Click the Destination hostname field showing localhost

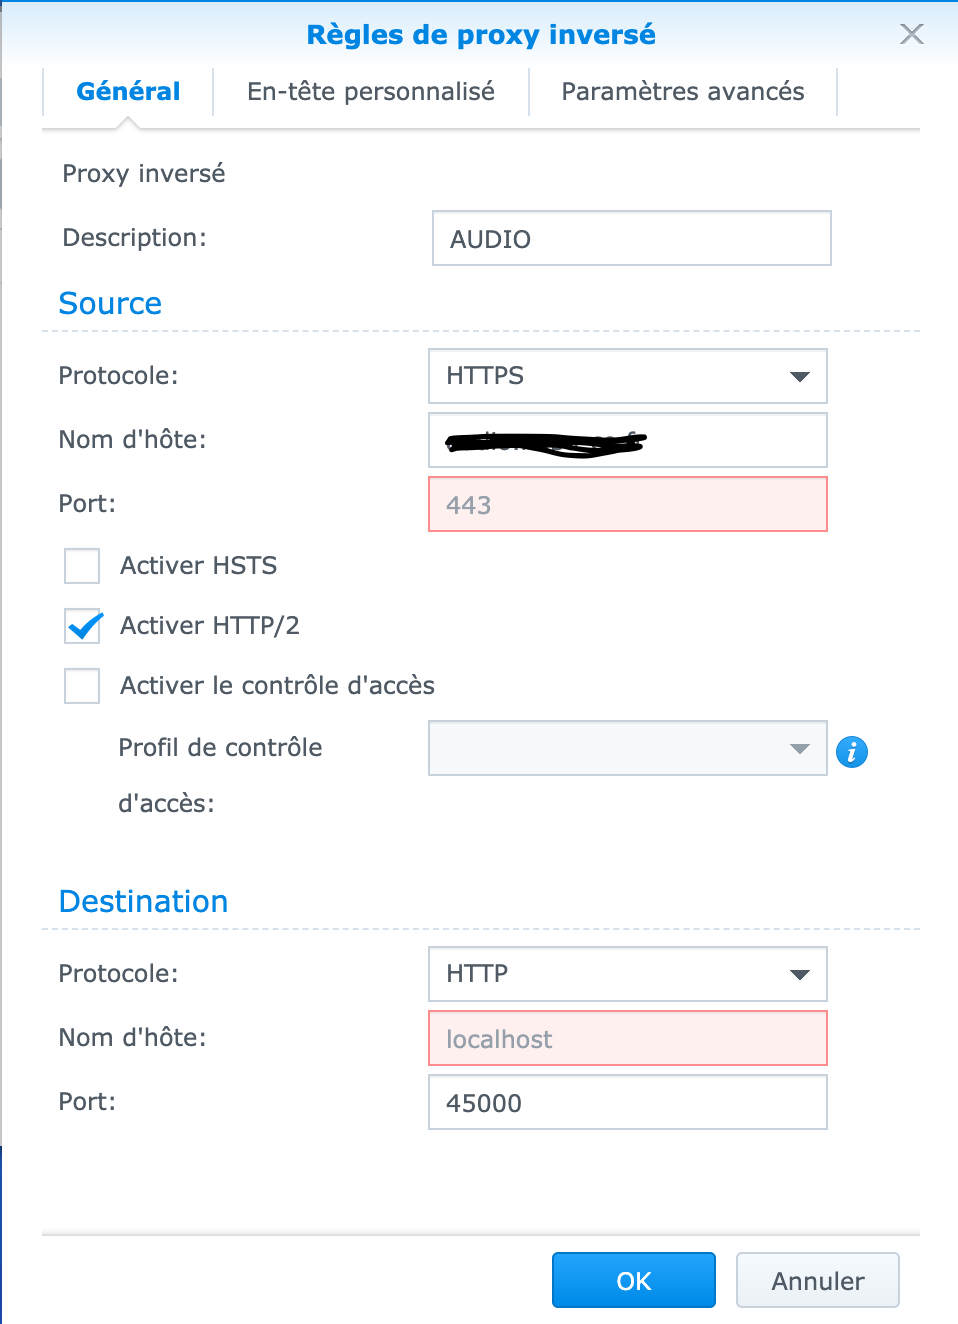click(627, 1038)
